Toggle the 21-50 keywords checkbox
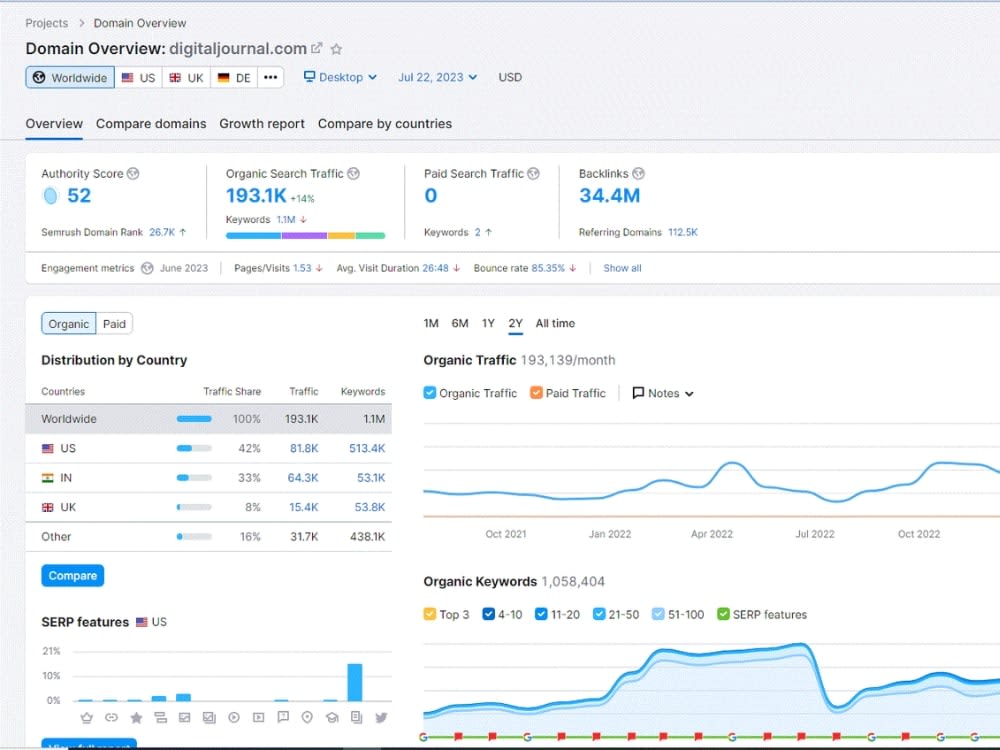This screenshot has width=1000, height=750. click(x=599, y=614)
